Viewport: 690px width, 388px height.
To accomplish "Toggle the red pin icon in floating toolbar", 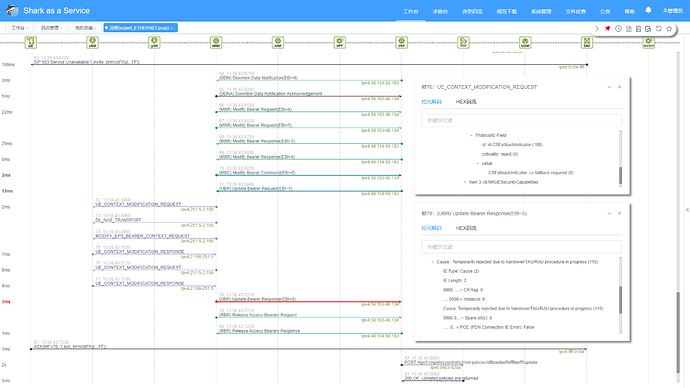I will [x=607, y=29].
